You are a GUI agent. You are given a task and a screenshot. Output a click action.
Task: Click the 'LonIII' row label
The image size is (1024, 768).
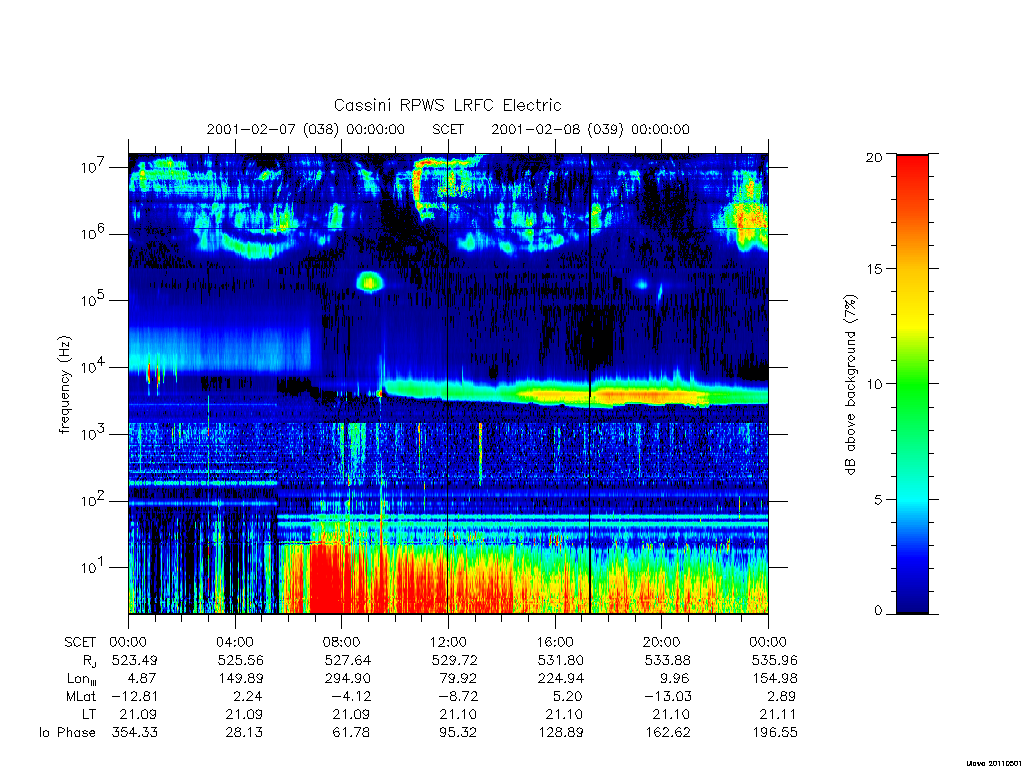pos(82,679)
